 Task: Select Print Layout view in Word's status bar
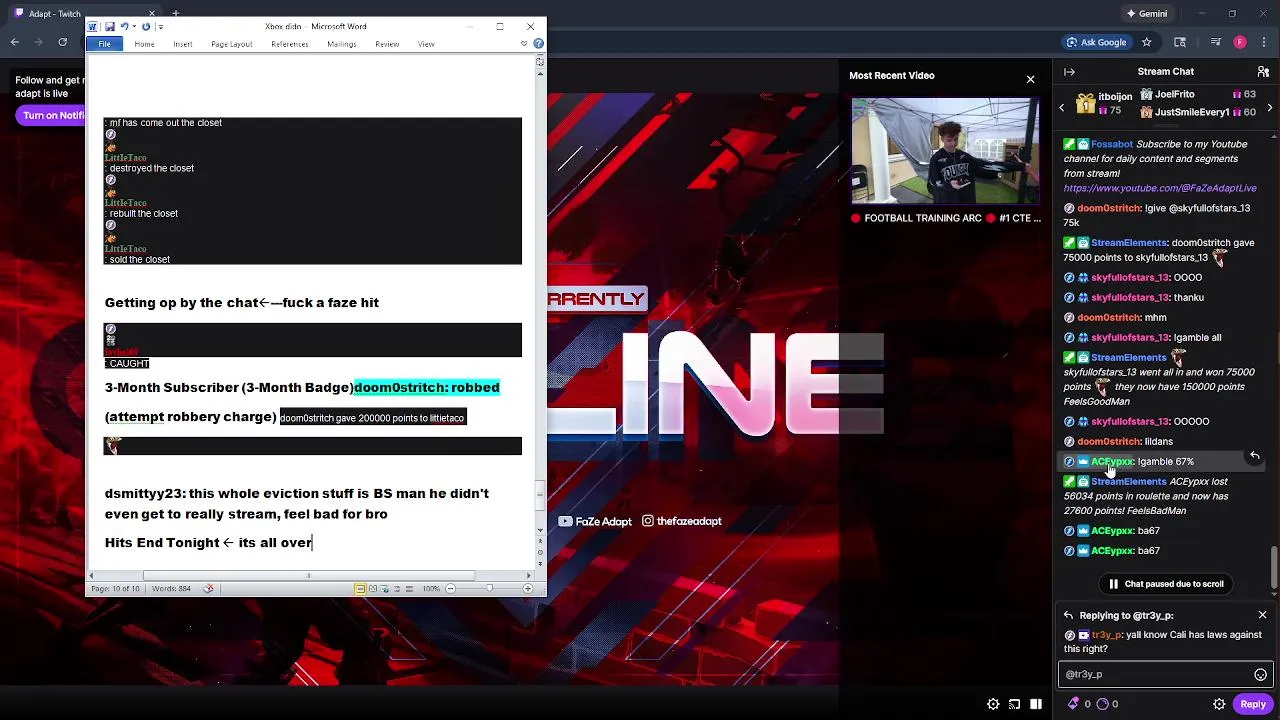pyautogui.click(x=360, y=589)
